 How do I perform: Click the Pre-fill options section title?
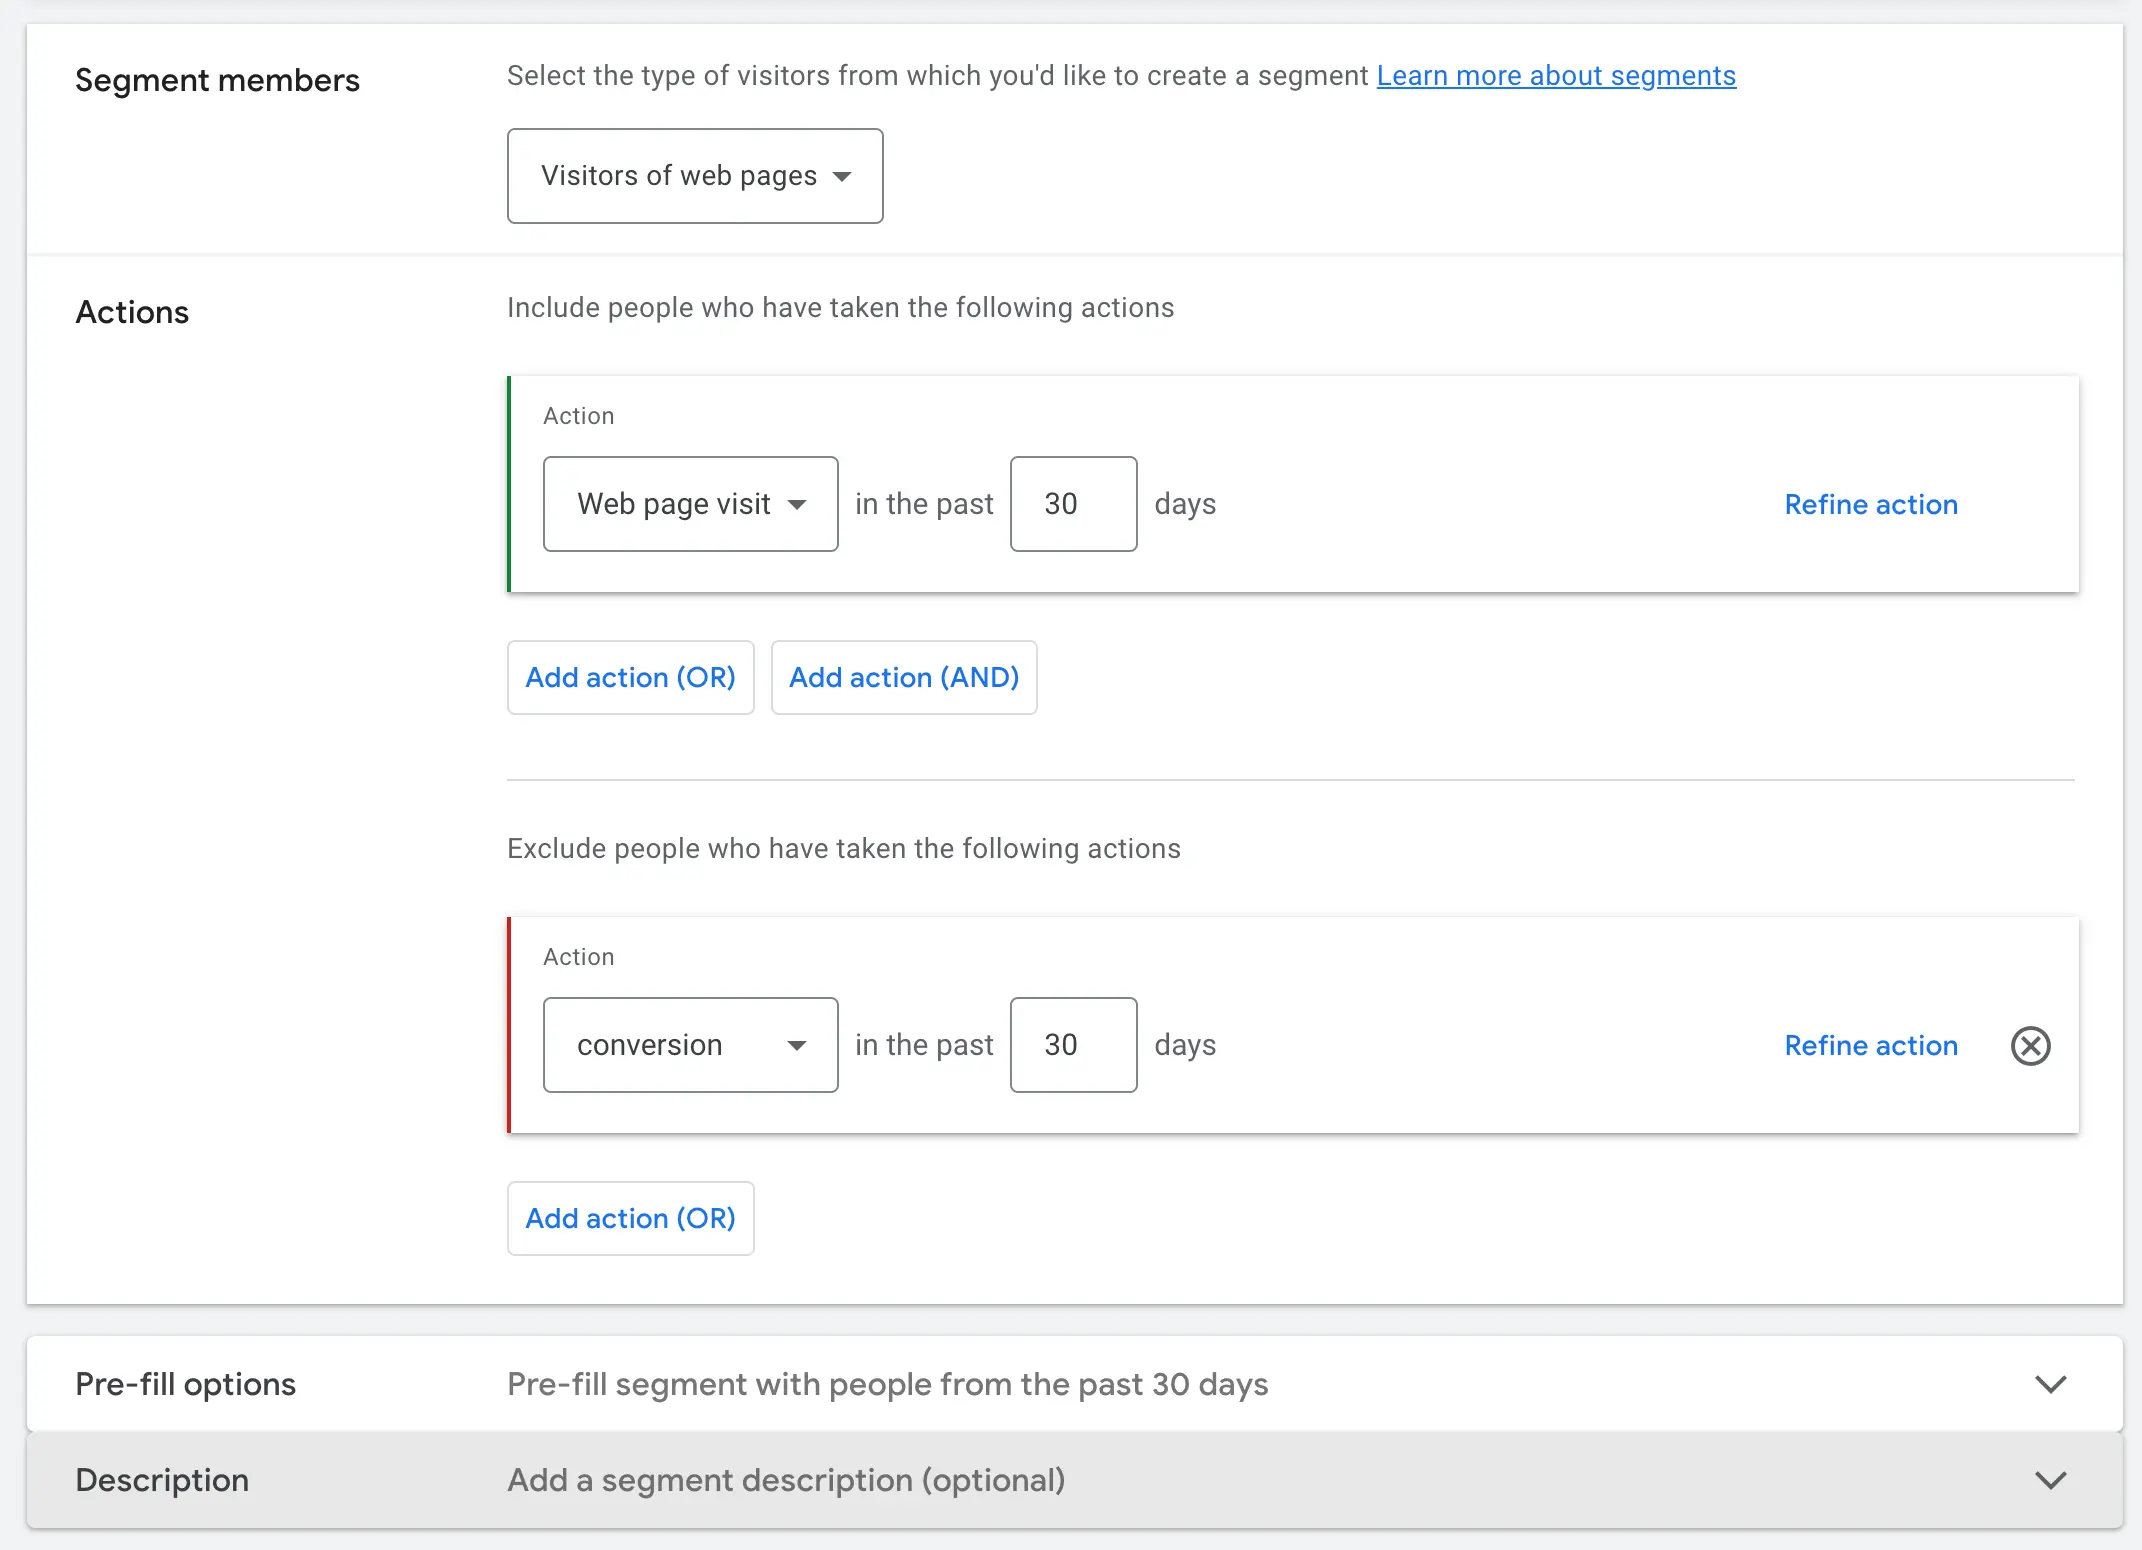coord(186,1384)
